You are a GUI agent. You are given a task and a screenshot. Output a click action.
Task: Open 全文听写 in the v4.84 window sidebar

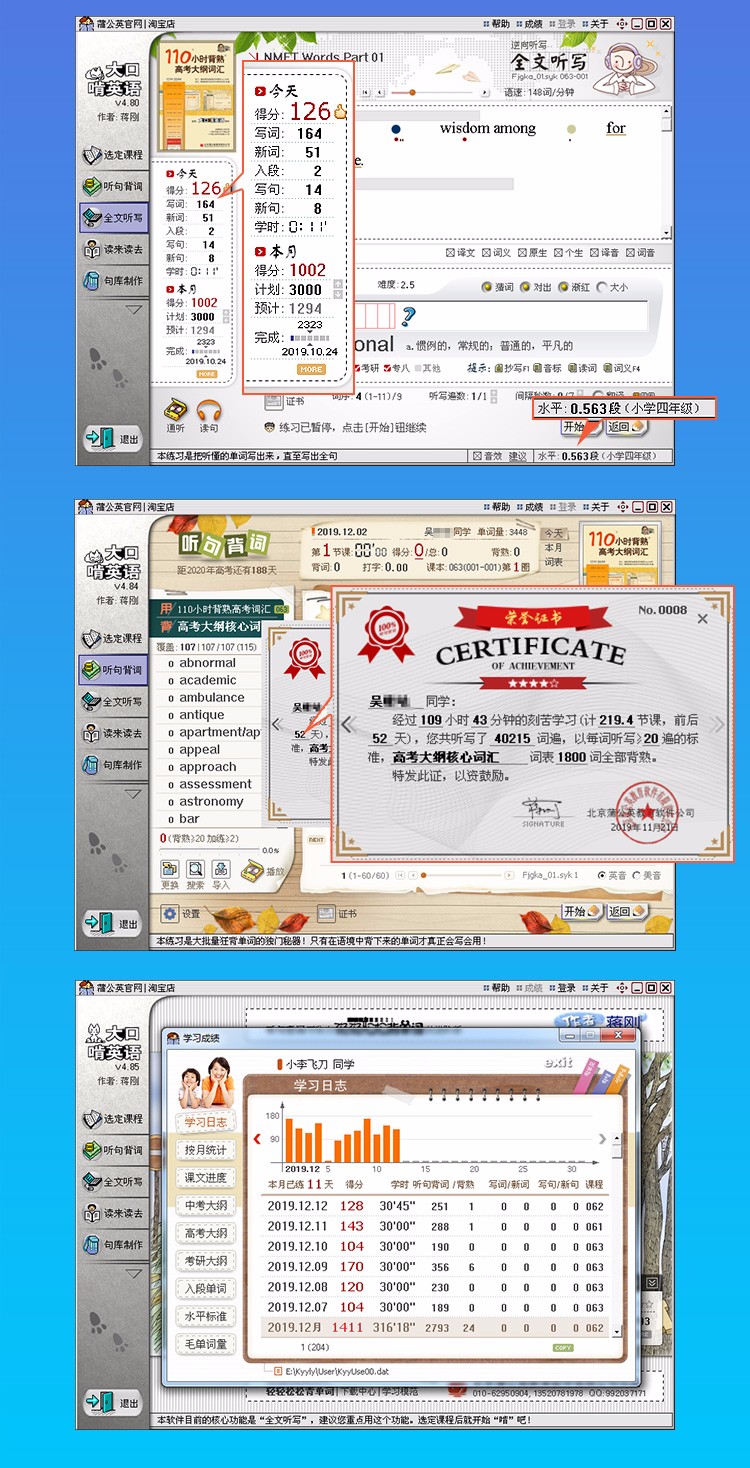pos(113,701)
